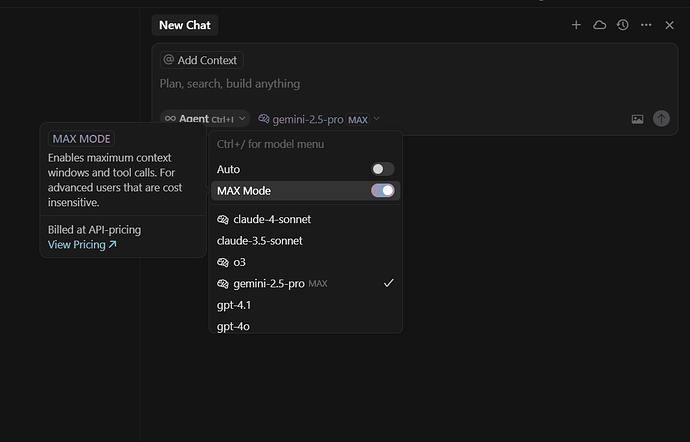
Task: Open the Agent mode dropdown
Action: click(205, 119)
